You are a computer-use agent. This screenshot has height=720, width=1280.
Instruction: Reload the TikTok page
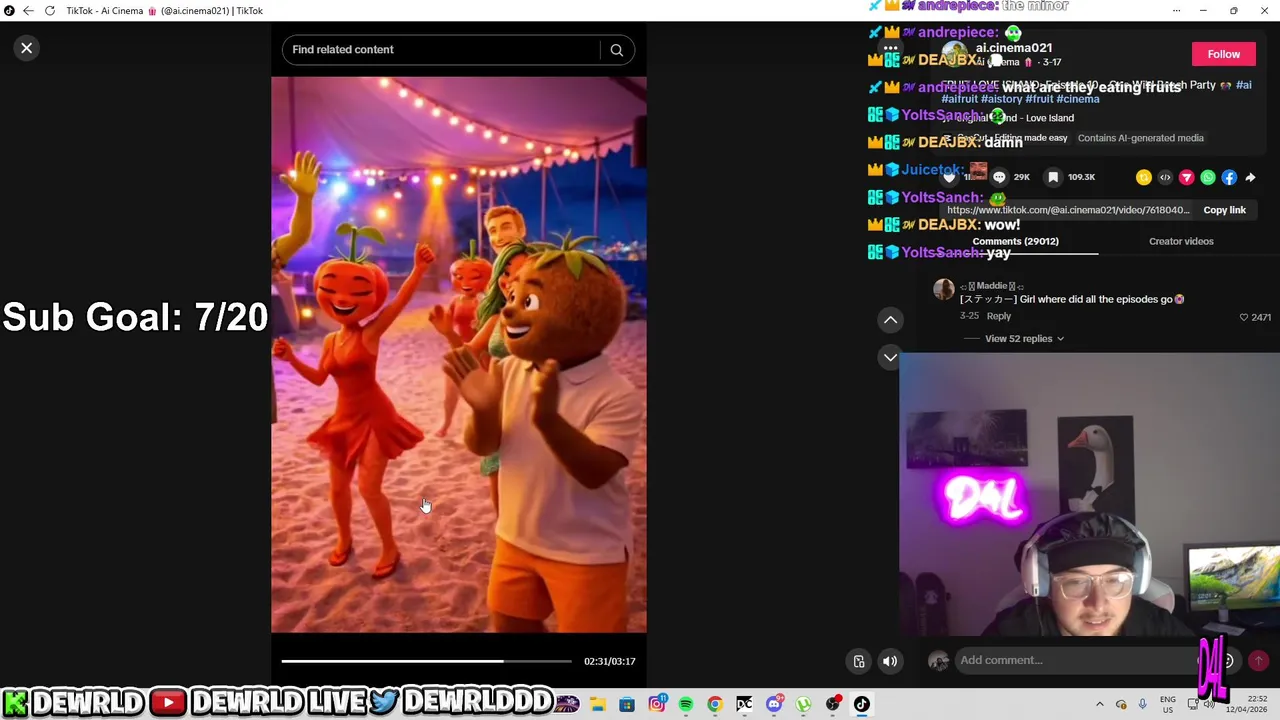49,11
